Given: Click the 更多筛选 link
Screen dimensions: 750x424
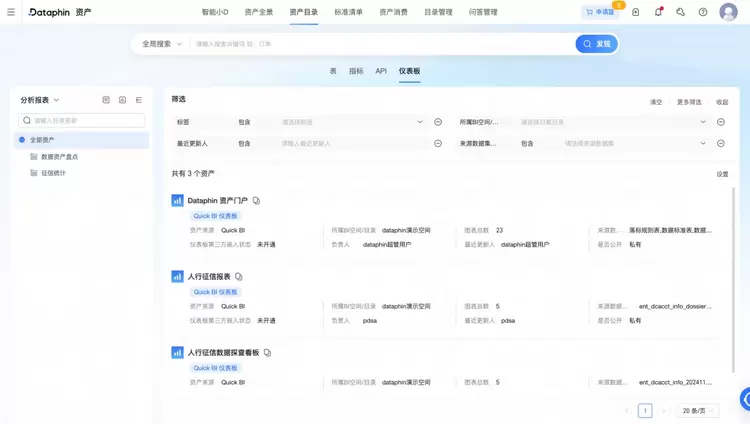Looking at the screenshot, I should coord(689,102).
